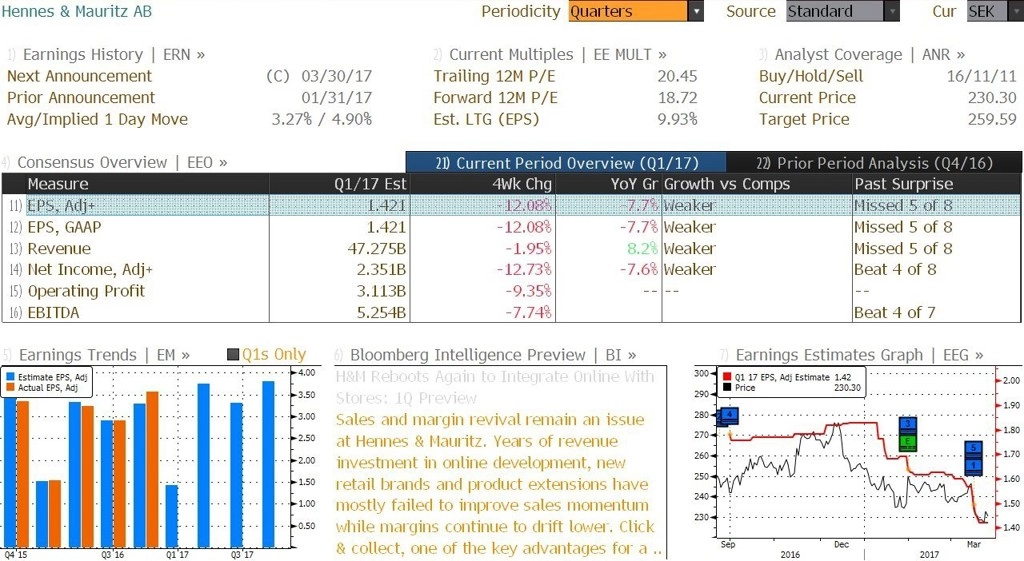Click the blue marker labeled 3 on estimates graph
The height and width of the screenshot is (561, 1024).
tap(908, 424)
